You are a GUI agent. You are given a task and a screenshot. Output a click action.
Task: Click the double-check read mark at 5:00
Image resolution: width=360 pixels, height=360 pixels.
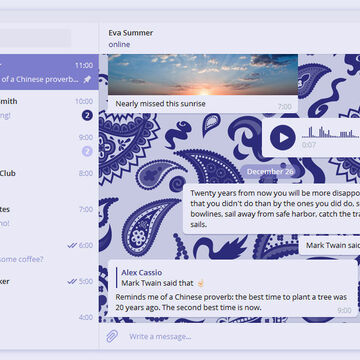pos(72,281)
